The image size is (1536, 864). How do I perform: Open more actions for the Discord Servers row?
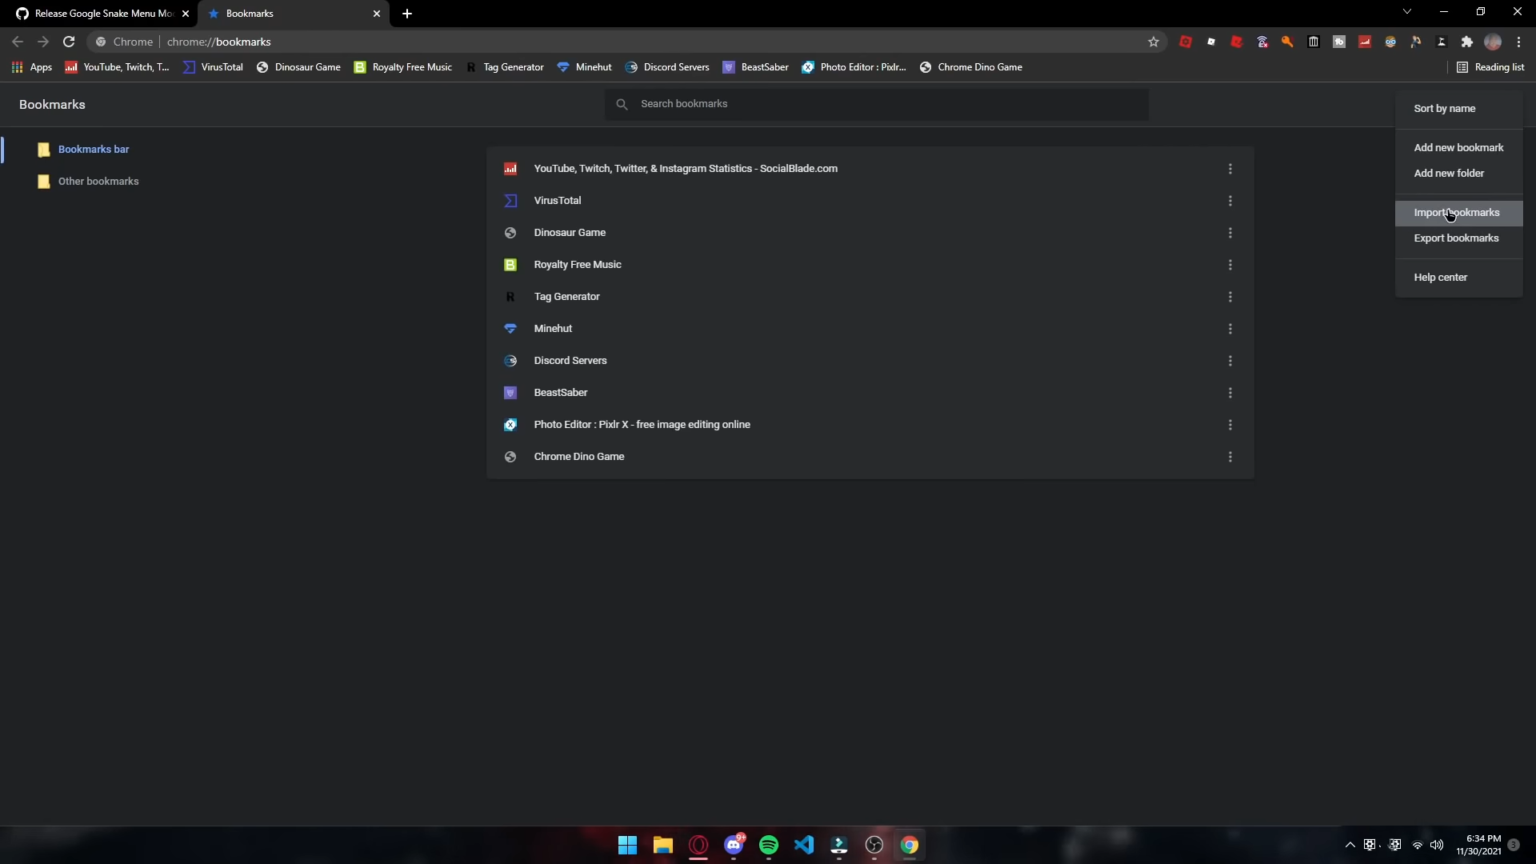point(1230,361)
